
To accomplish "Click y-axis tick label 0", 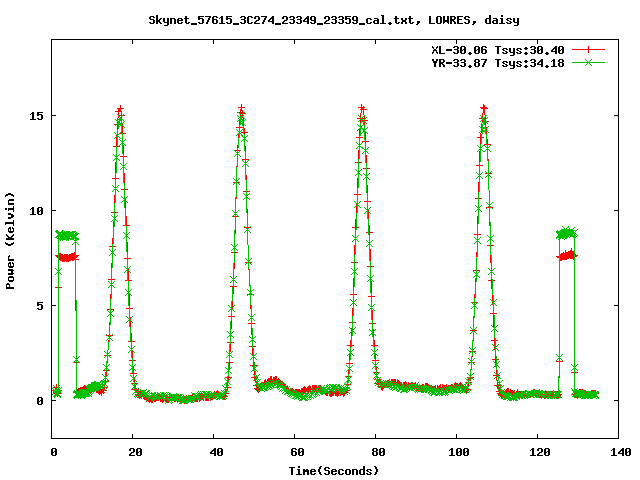I will pos(40,401).
